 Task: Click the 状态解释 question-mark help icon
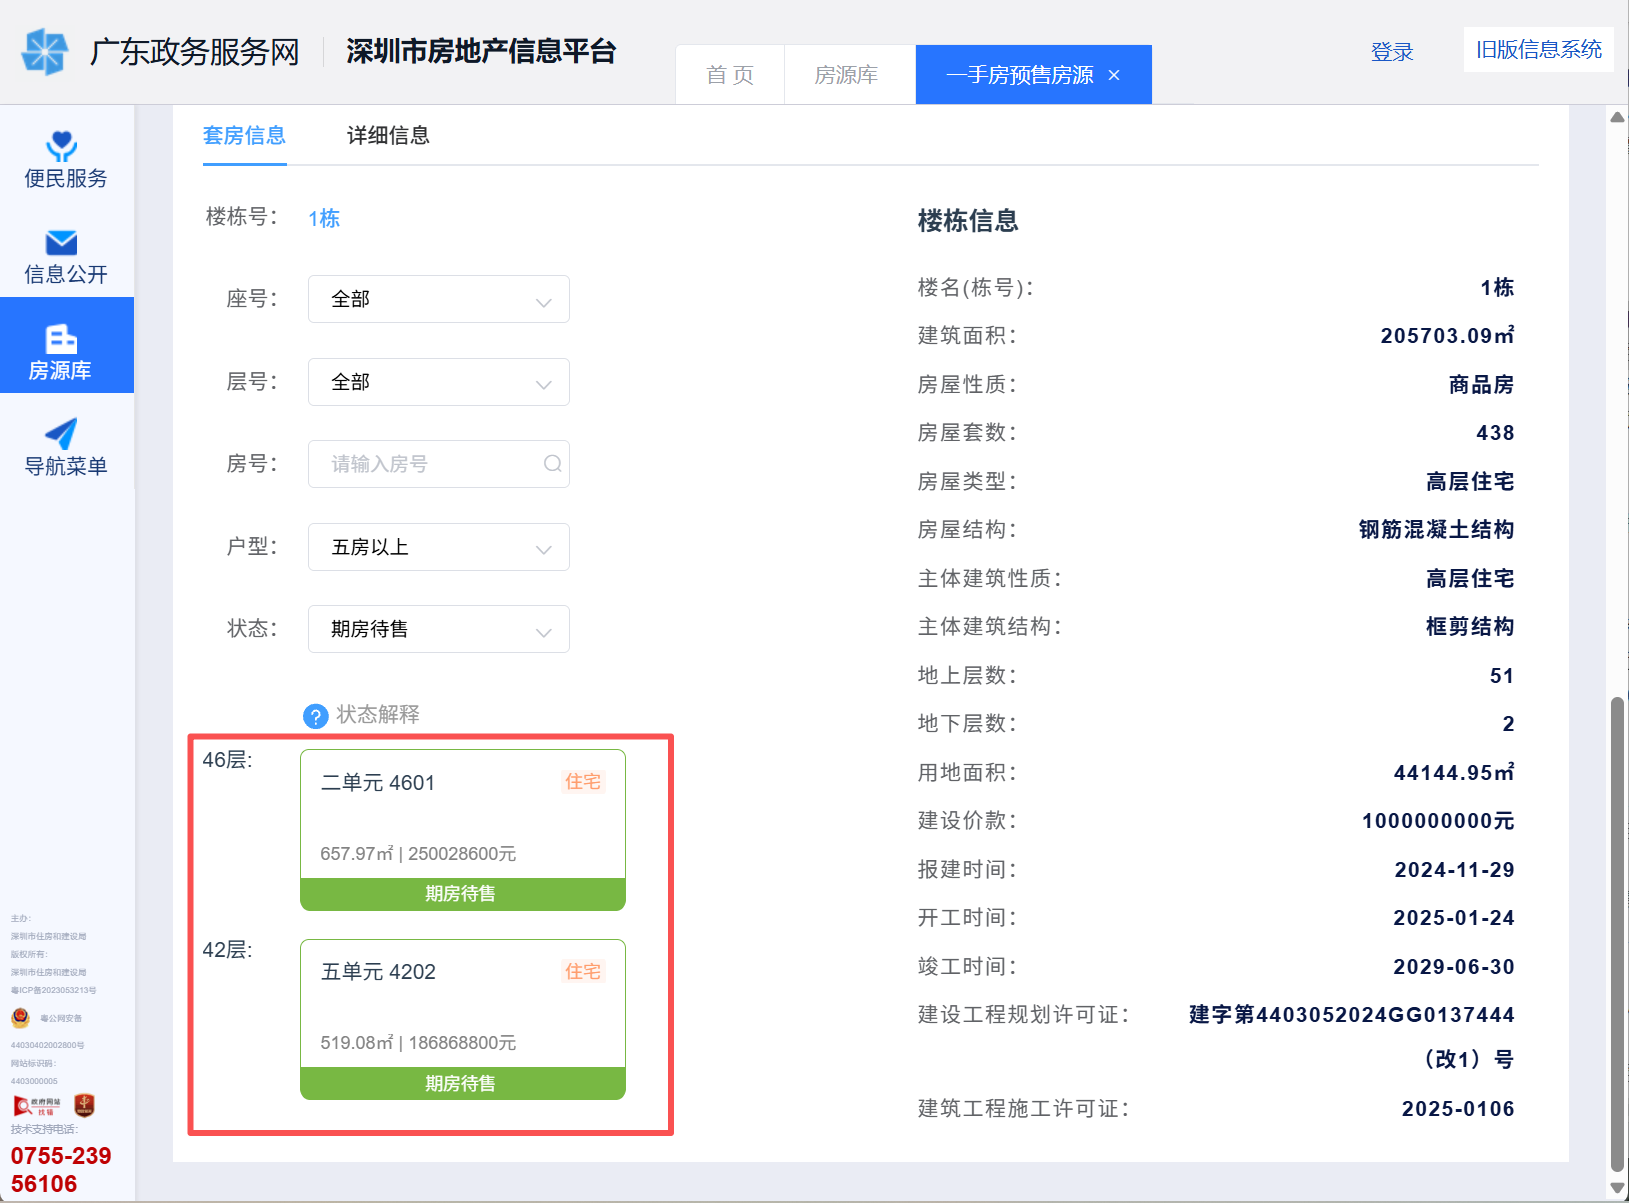coord(316,716)
